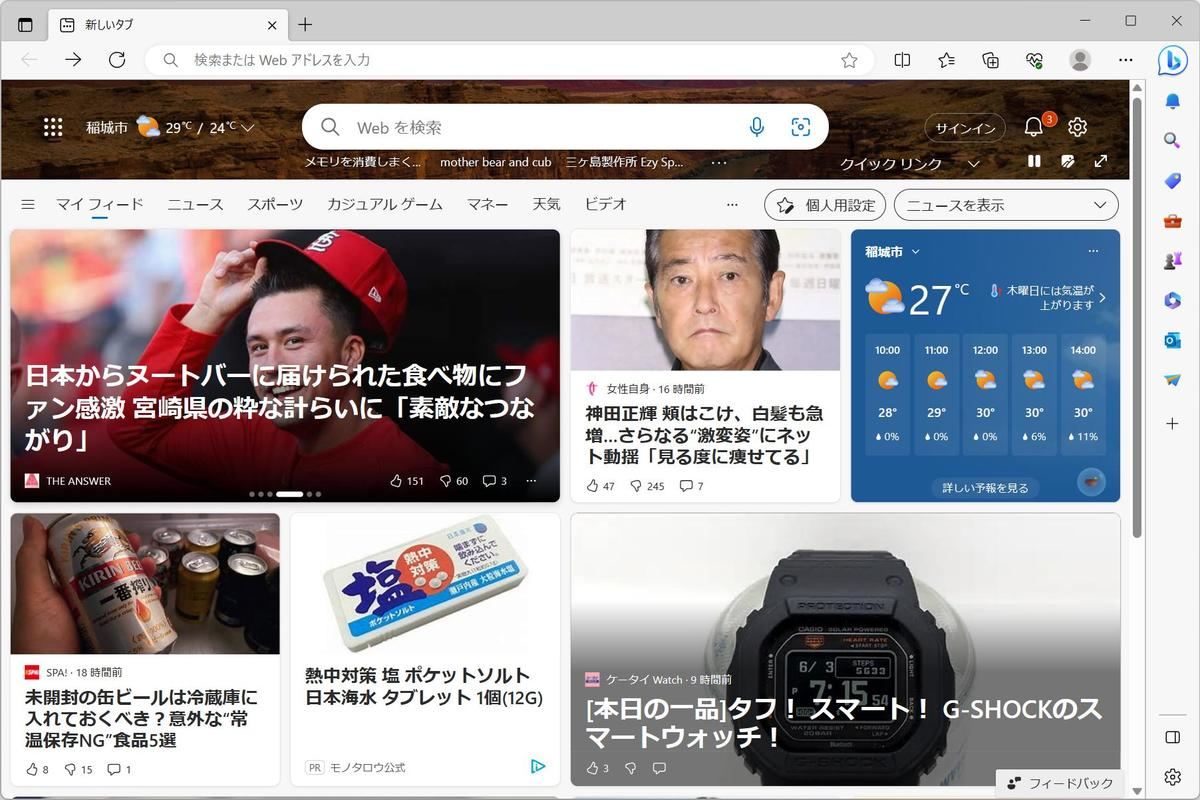Open the 神田正輝 article headline
Viewport: 1200px width, 800px height.
point(704,435)
